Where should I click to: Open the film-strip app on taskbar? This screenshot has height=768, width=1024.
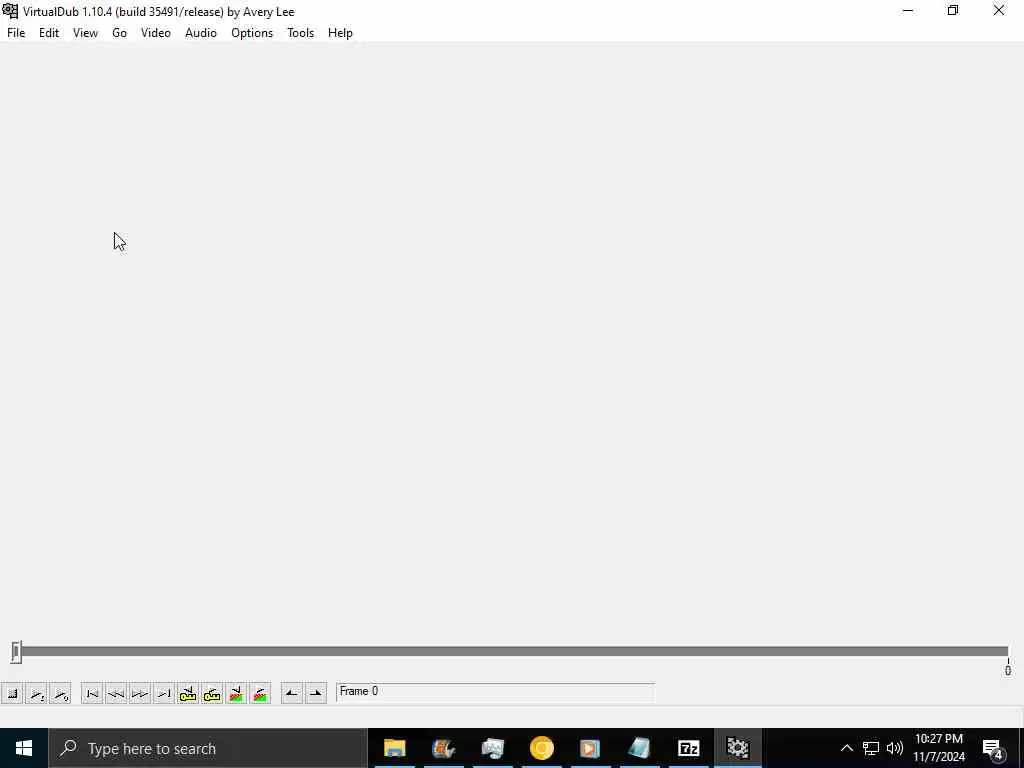click(x=443, y=748)
